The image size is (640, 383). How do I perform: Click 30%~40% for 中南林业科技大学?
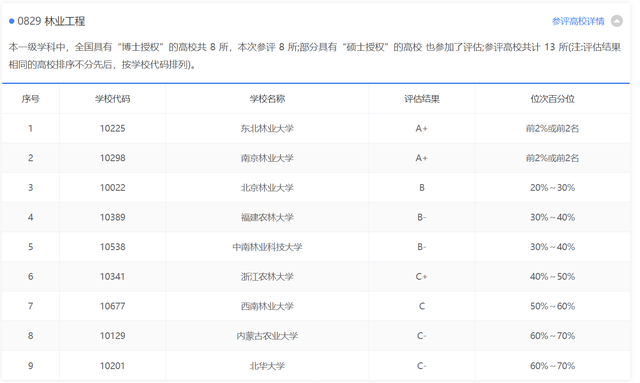[553, 247]
